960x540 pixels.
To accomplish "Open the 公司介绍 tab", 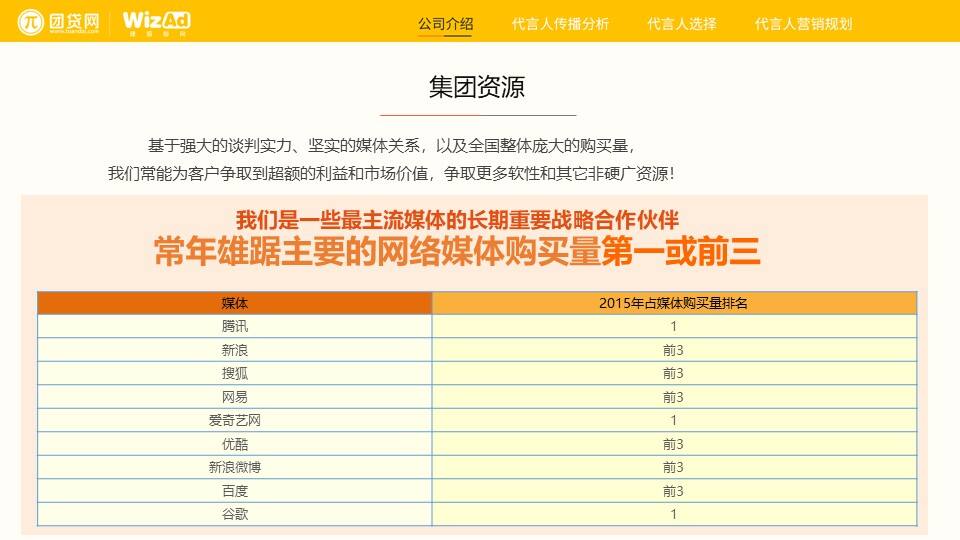I will tap(445, 24).
